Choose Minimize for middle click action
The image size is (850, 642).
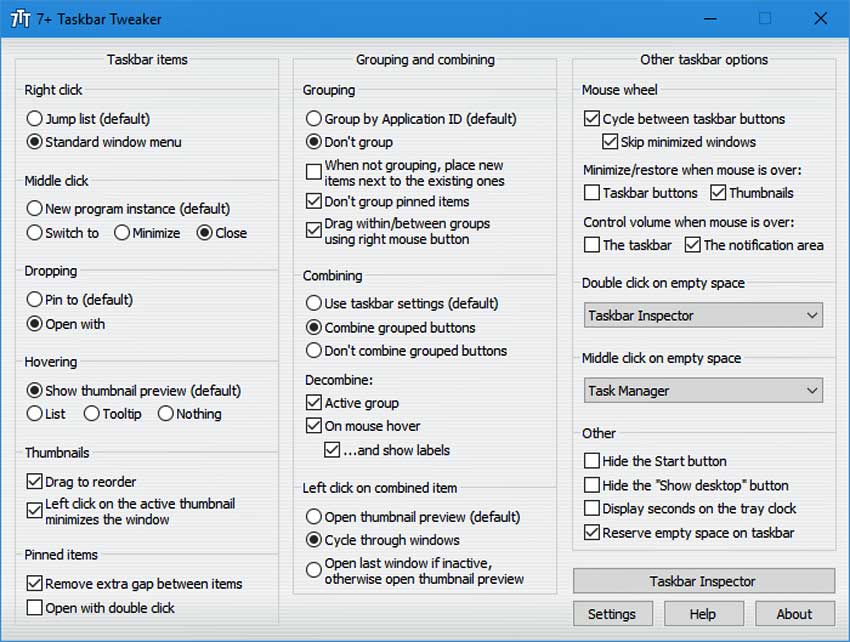tap(122, 234)
